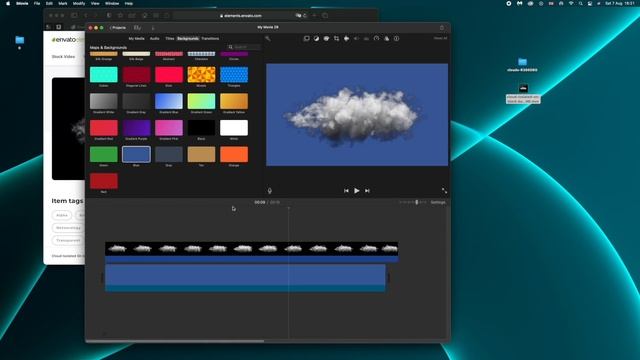Open Control Center icon in menu bar
The width and height of the screenshot is (640, 360).
click(x=590, y=3)
